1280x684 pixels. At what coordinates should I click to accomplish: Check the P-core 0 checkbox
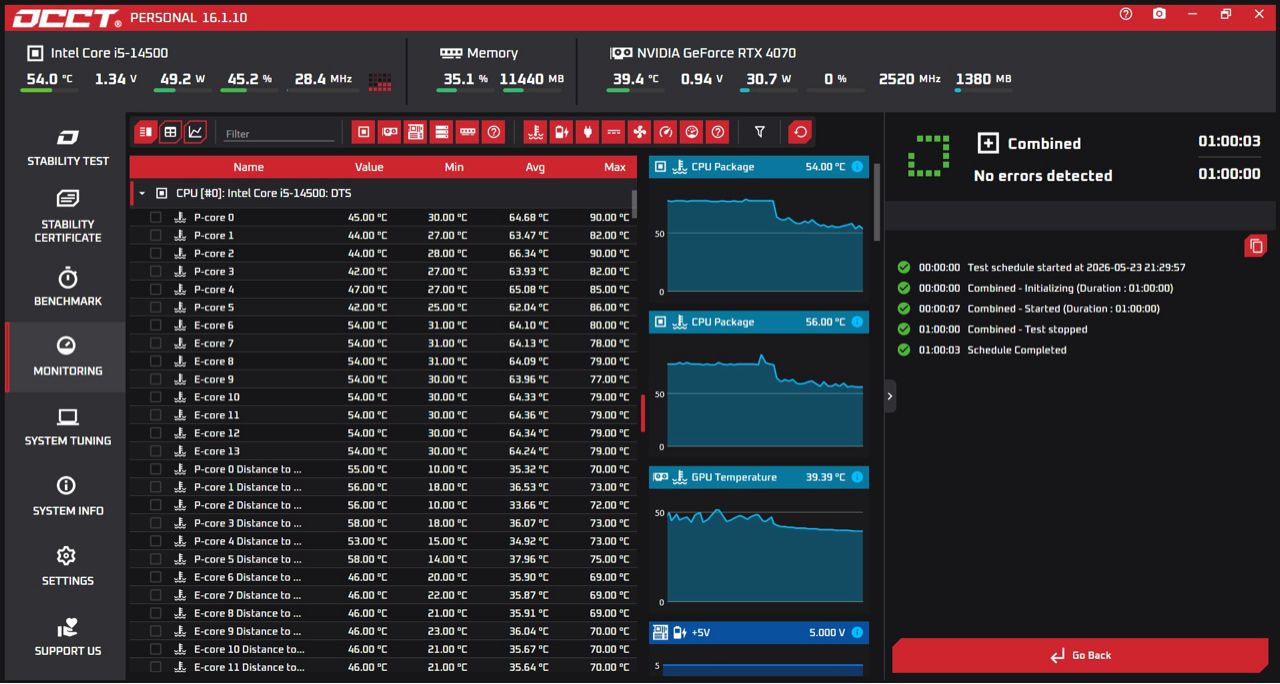point(156,217)
